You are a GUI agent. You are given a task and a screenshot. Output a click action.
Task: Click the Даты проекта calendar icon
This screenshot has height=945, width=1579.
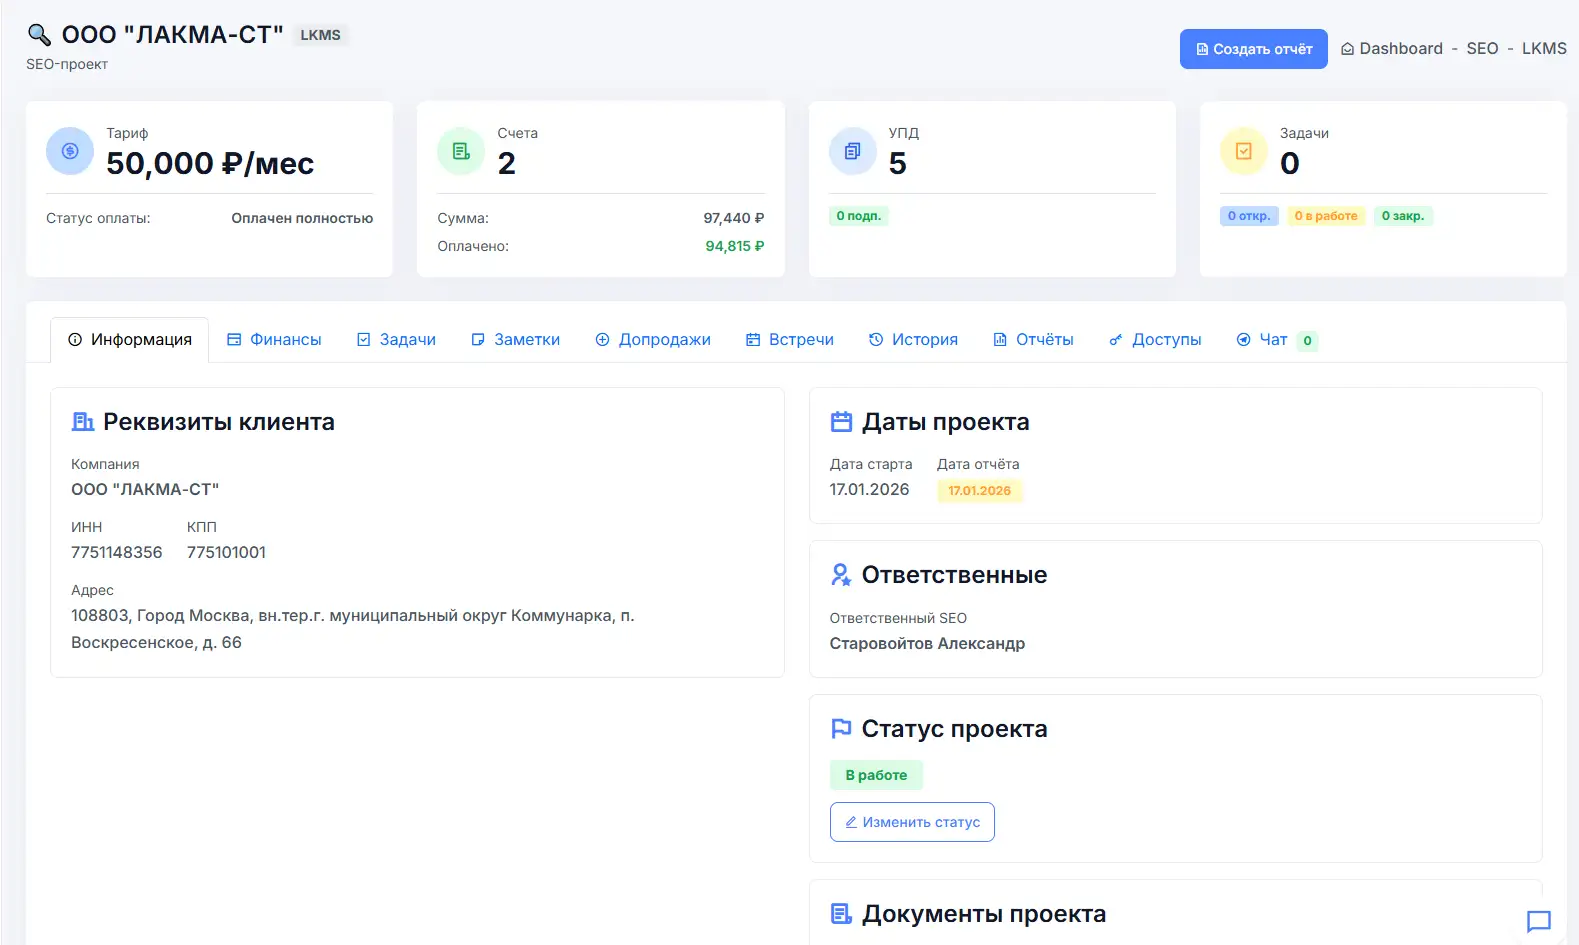842,422
